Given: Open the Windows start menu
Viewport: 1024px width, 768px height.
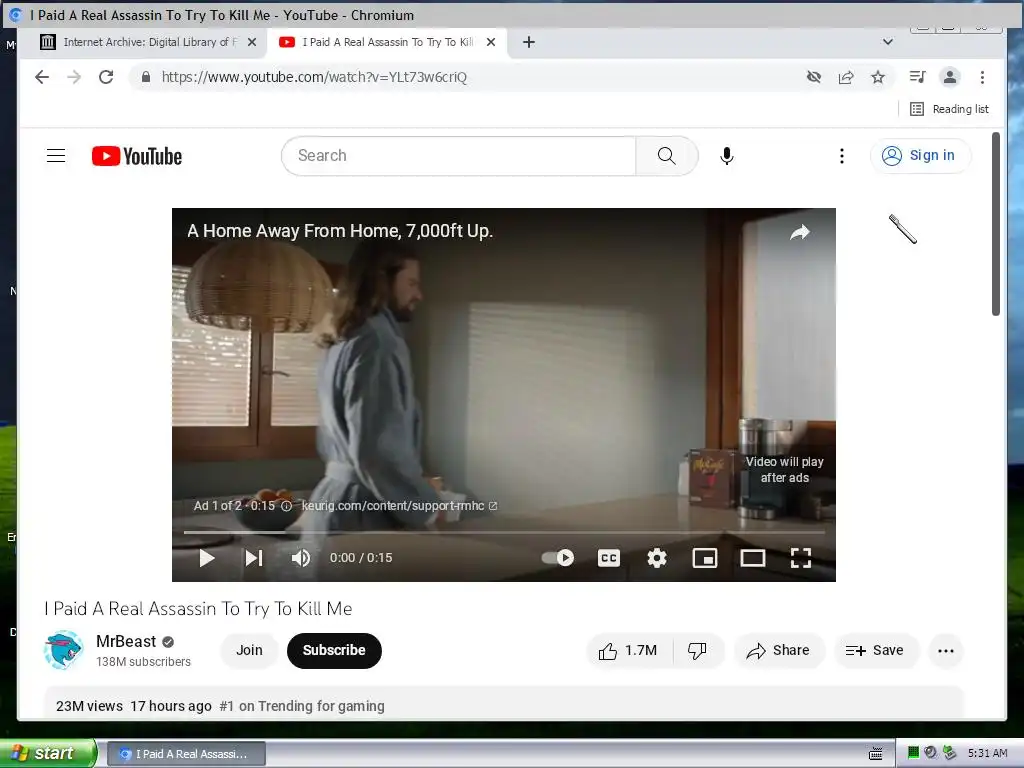Looking at the screenshot, I should [x=48, y=753].
